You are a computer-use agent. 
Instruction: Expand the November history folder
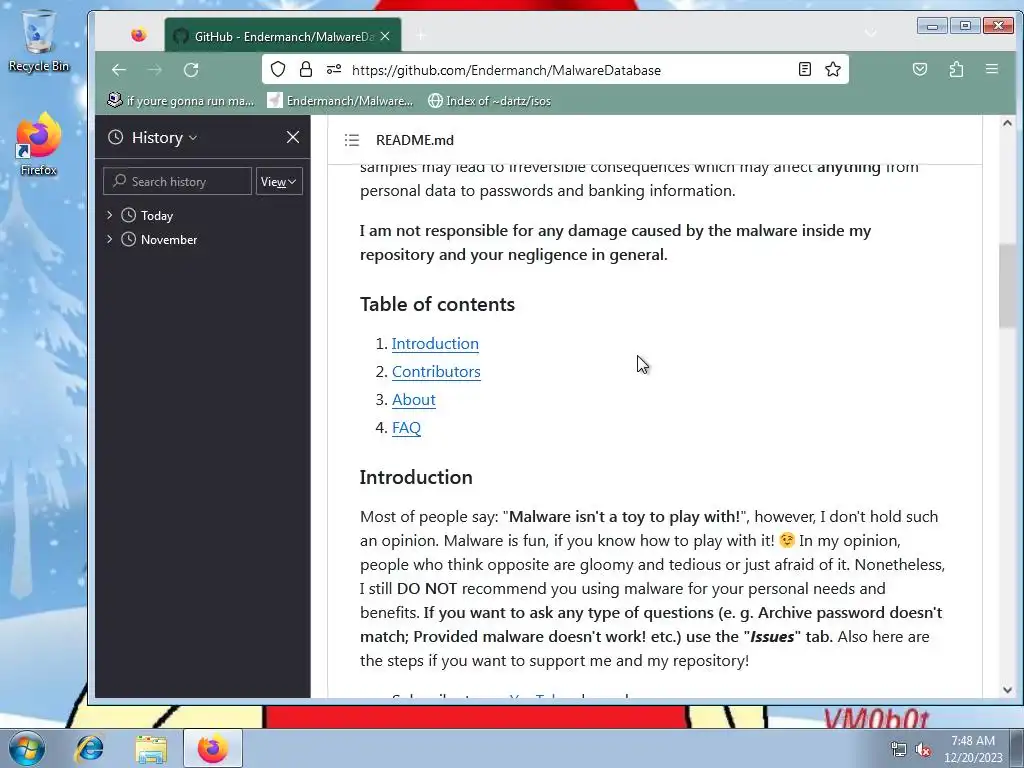(x=110, y=239)
